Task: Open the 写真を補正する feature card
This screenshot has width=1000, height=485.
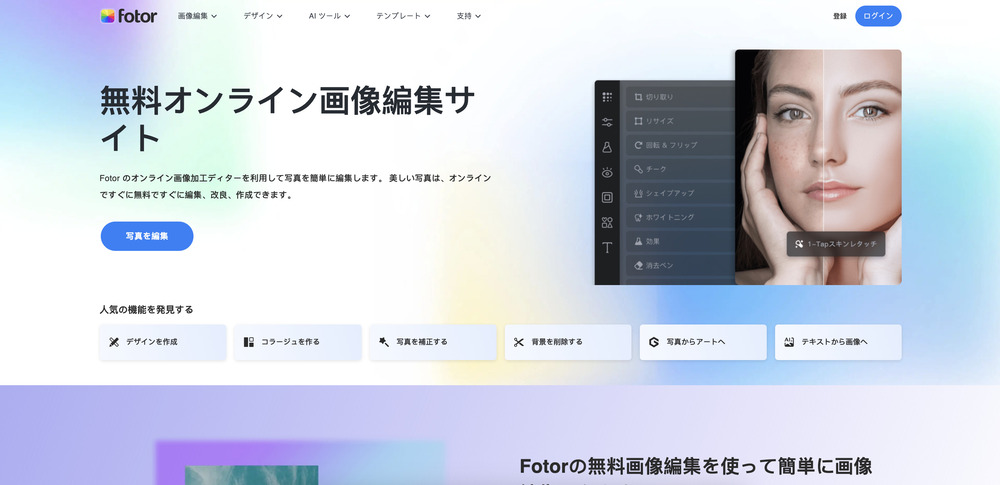Action: (x=433, y=342)
